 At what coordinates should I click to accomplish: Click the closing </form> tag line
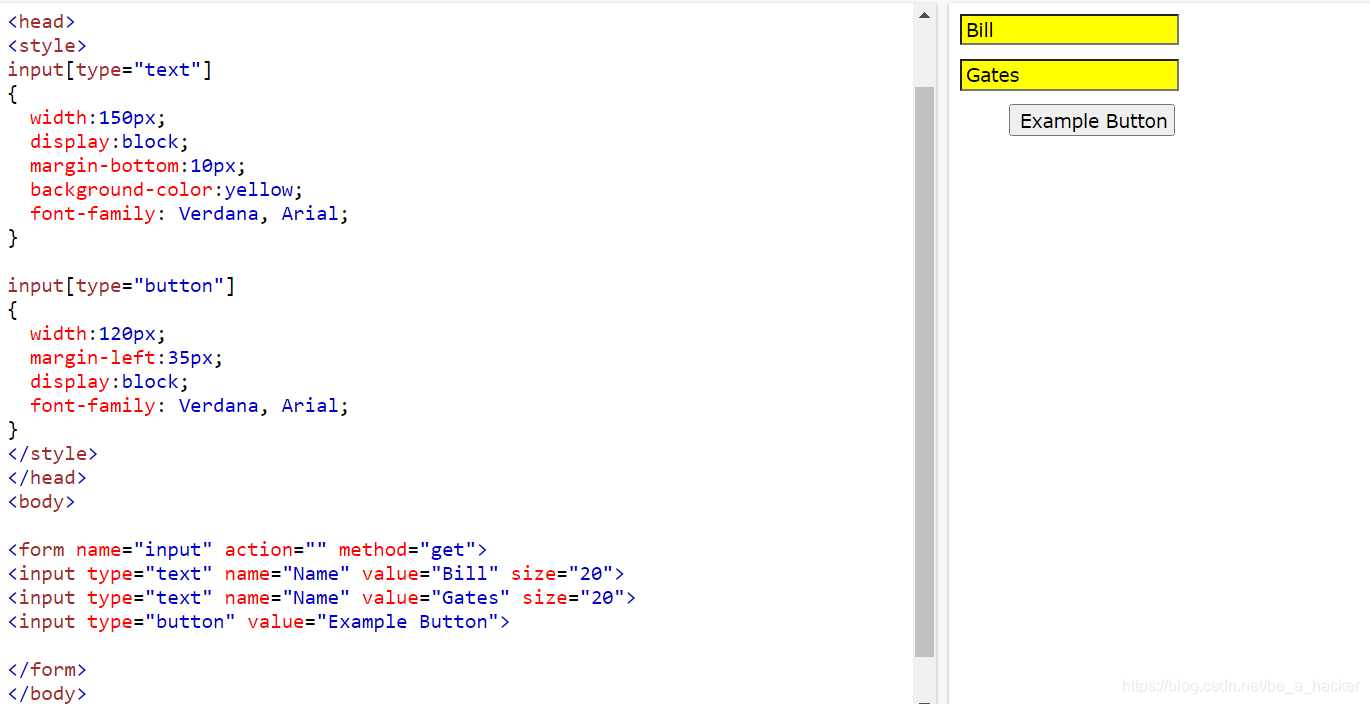tap(47, 670)
